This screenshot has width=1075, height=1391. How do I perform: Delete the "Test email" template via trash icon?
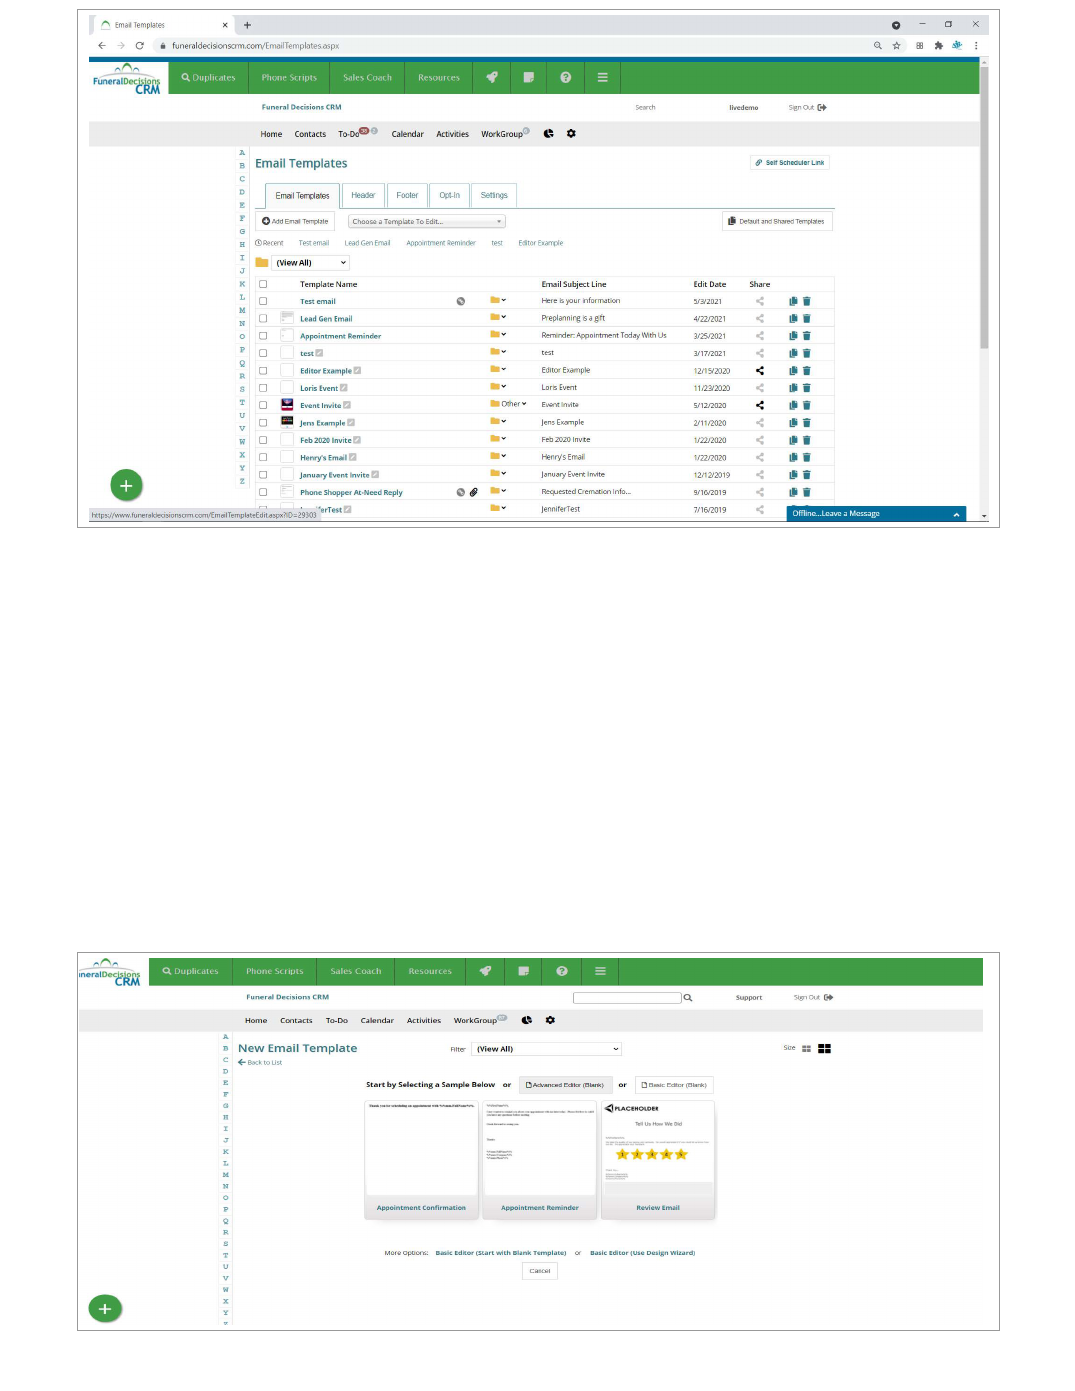806,301
